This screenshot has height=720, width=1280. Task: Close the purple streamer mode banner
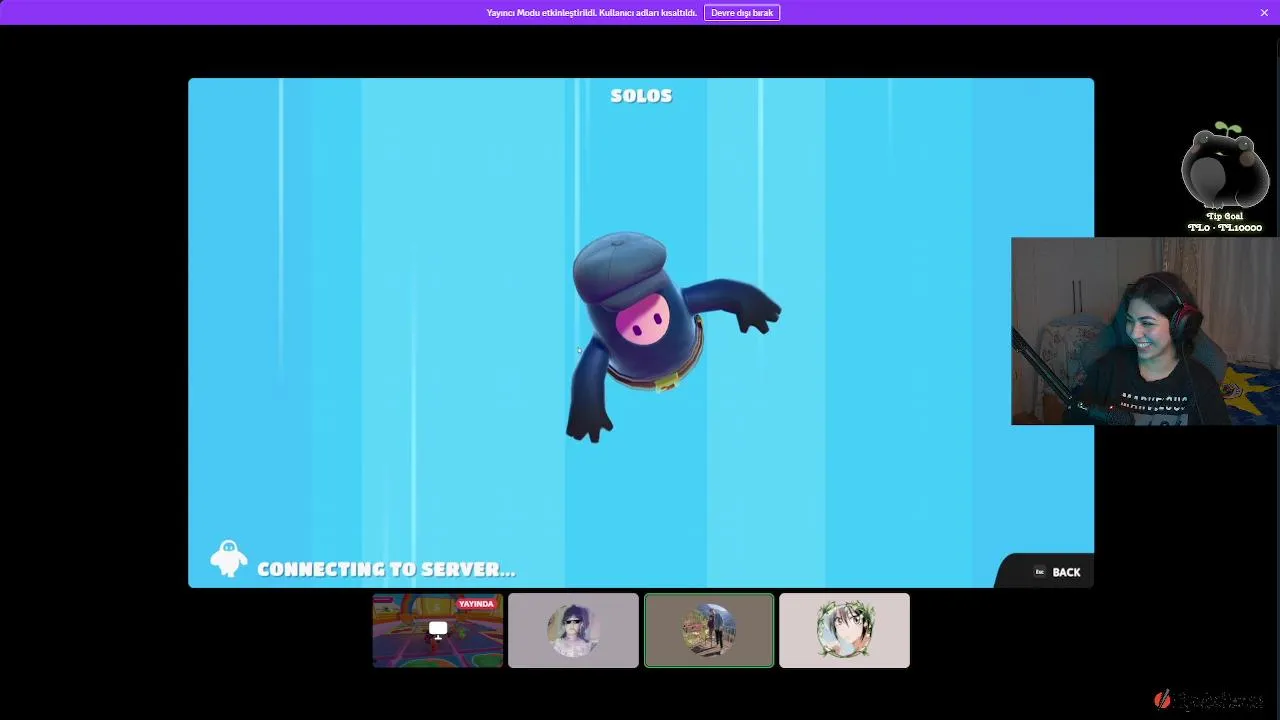[1264, 13]
